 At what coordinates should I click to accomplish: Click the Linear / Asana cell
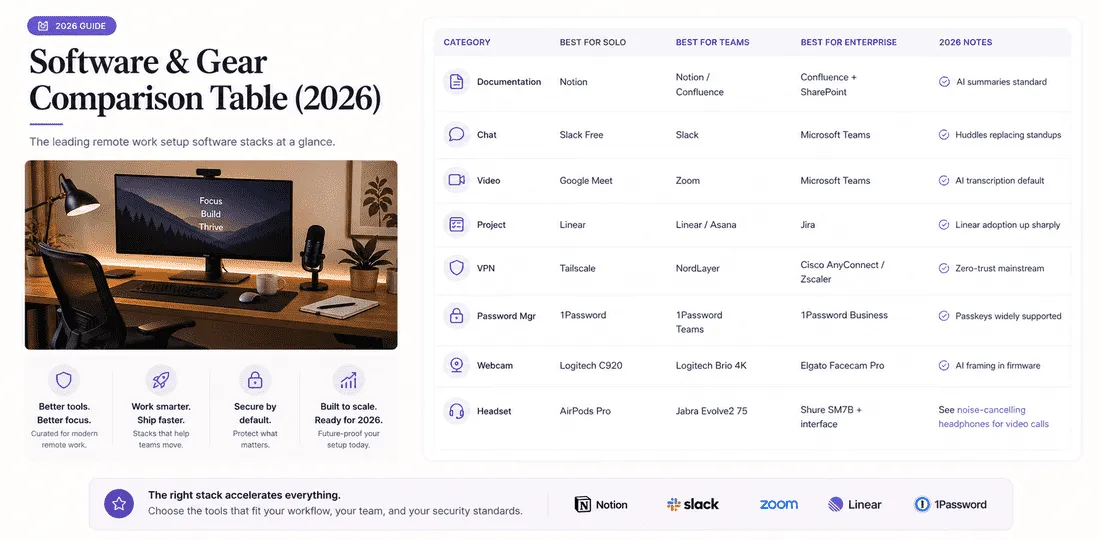click(706, 225)
